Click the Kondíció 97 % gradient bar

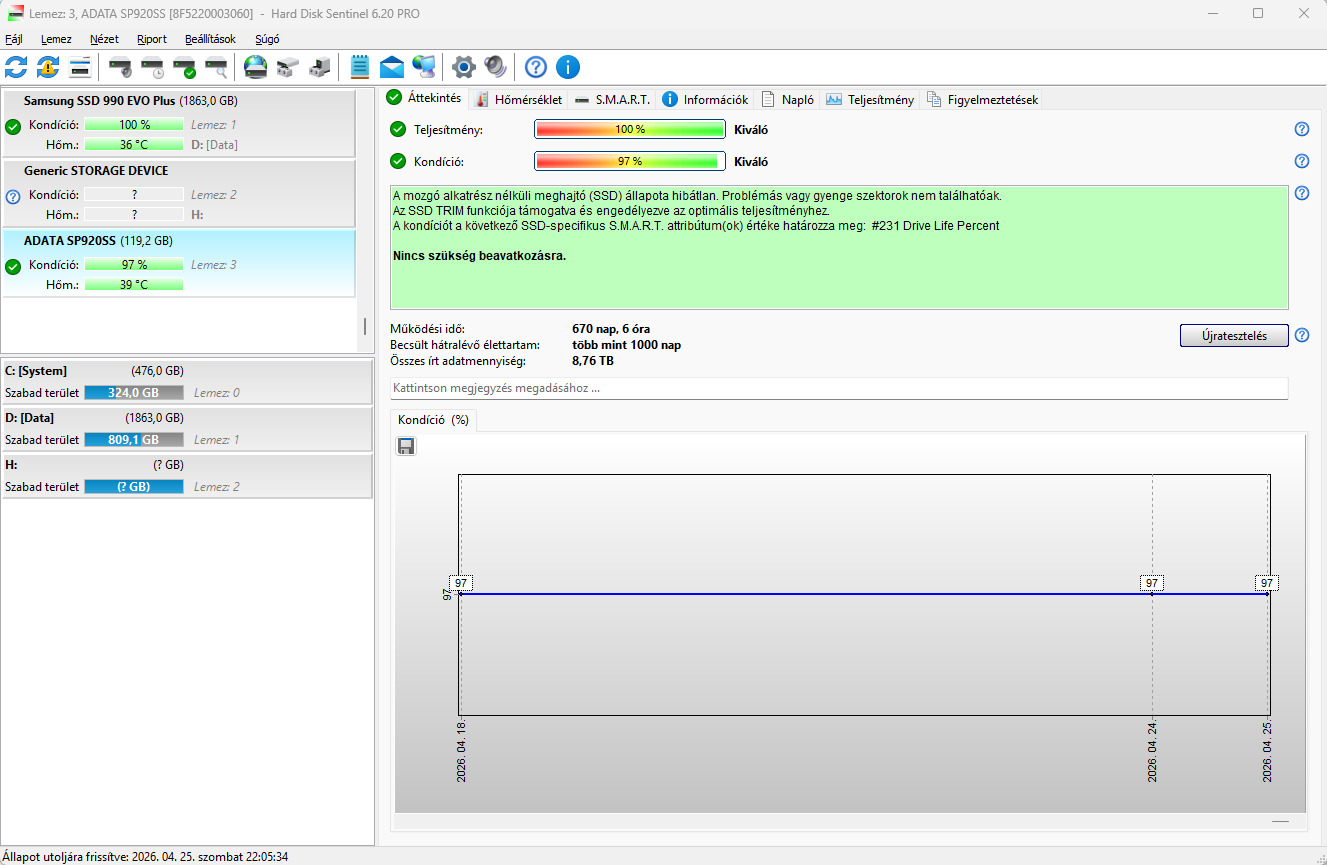630,161
